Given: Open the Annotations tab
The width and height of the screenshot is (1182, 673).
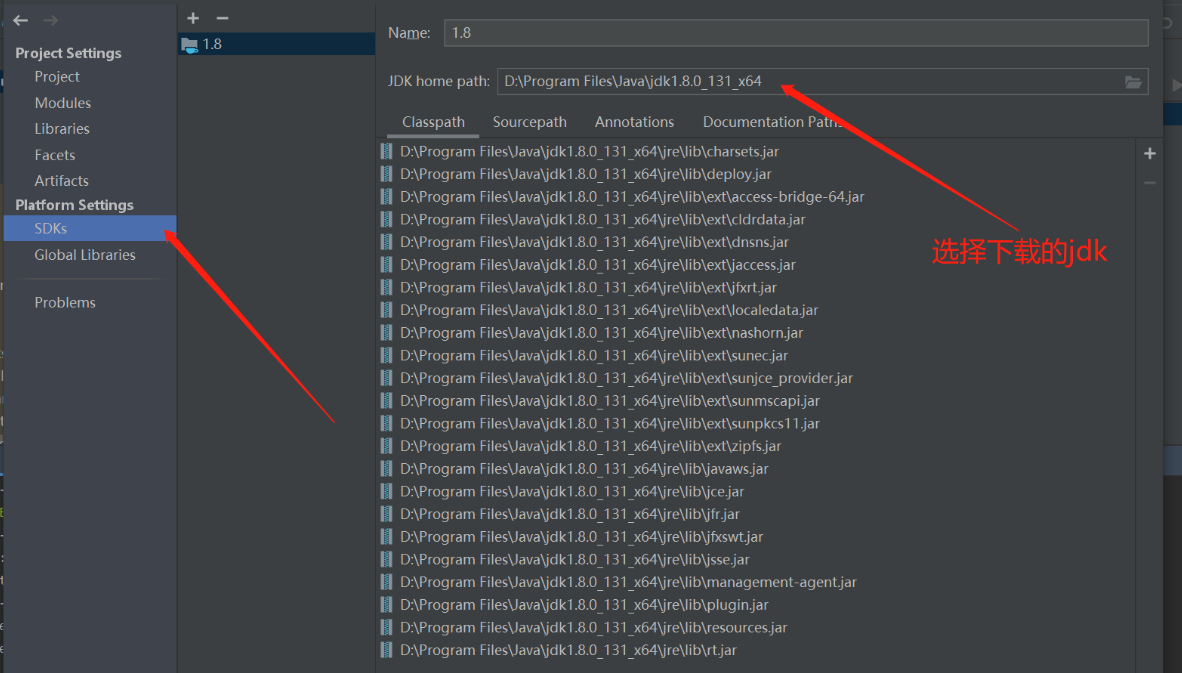Looking at the screenshot, I should (634, 122).
